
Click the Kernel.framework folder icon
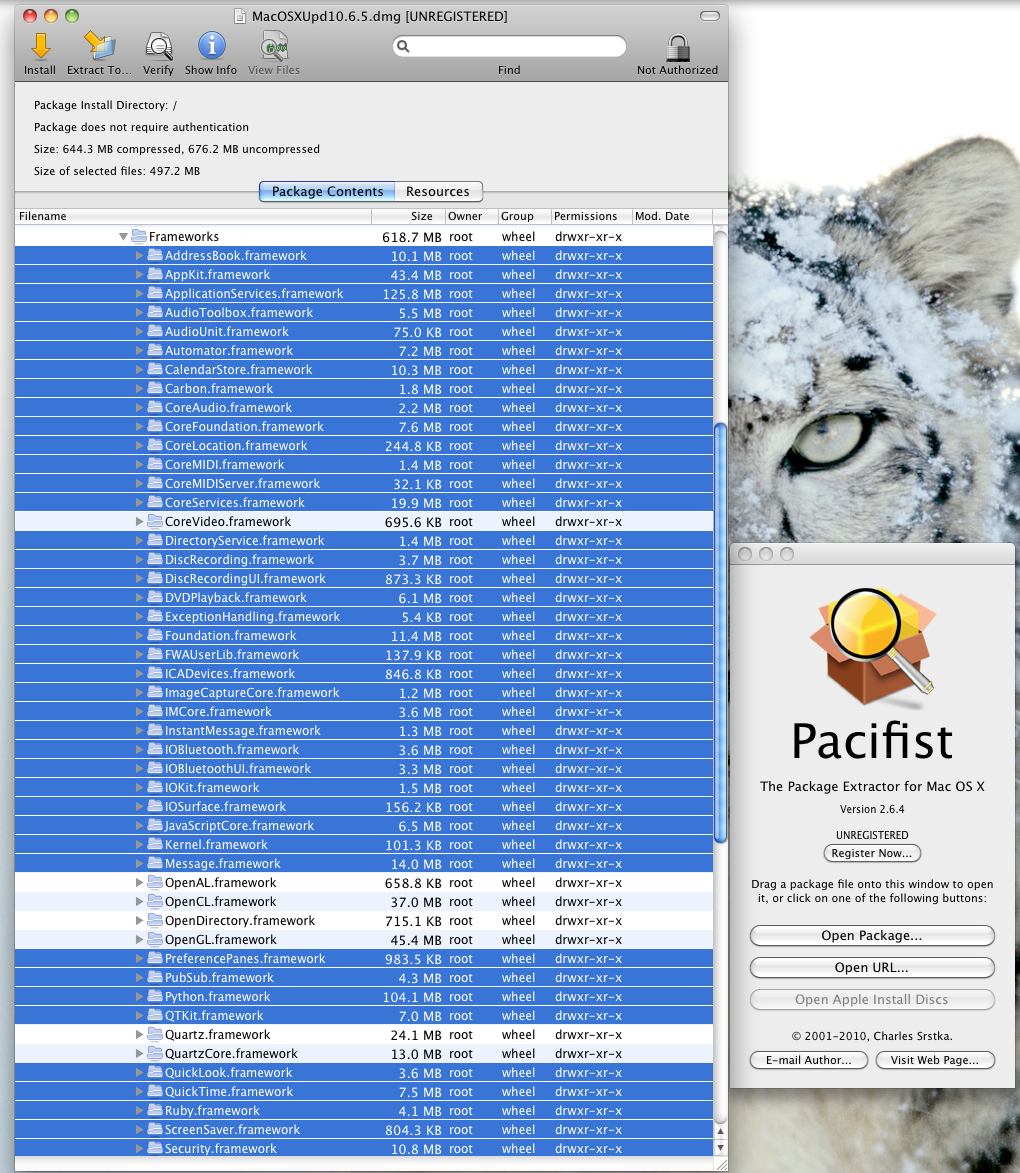pyautogui.click(x=155, y=845)
